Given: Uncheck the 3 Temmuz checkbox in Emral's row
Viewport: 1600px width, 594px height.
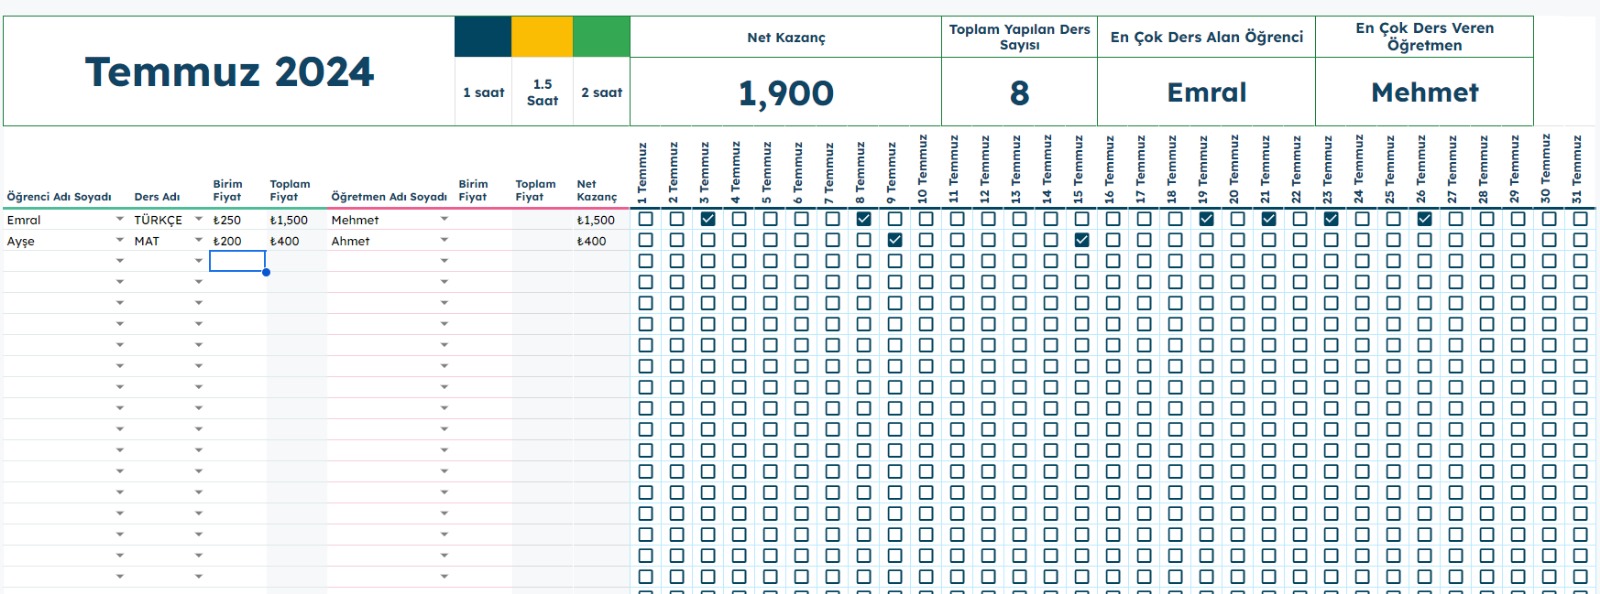Looking at the screenshot, I should tap(708, 219).
